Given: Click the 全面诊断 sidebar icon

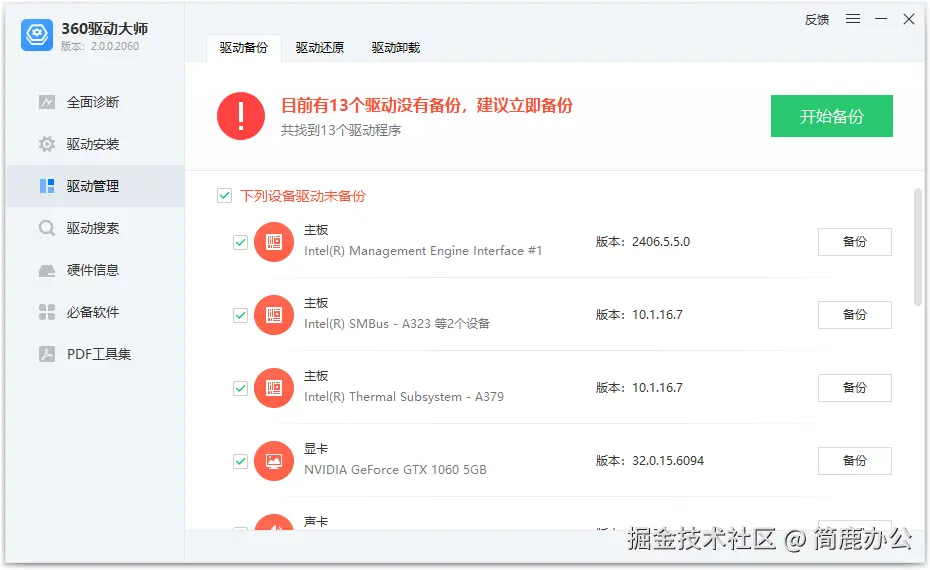Looking at the screenshot, I should click(x=47, y=102).
